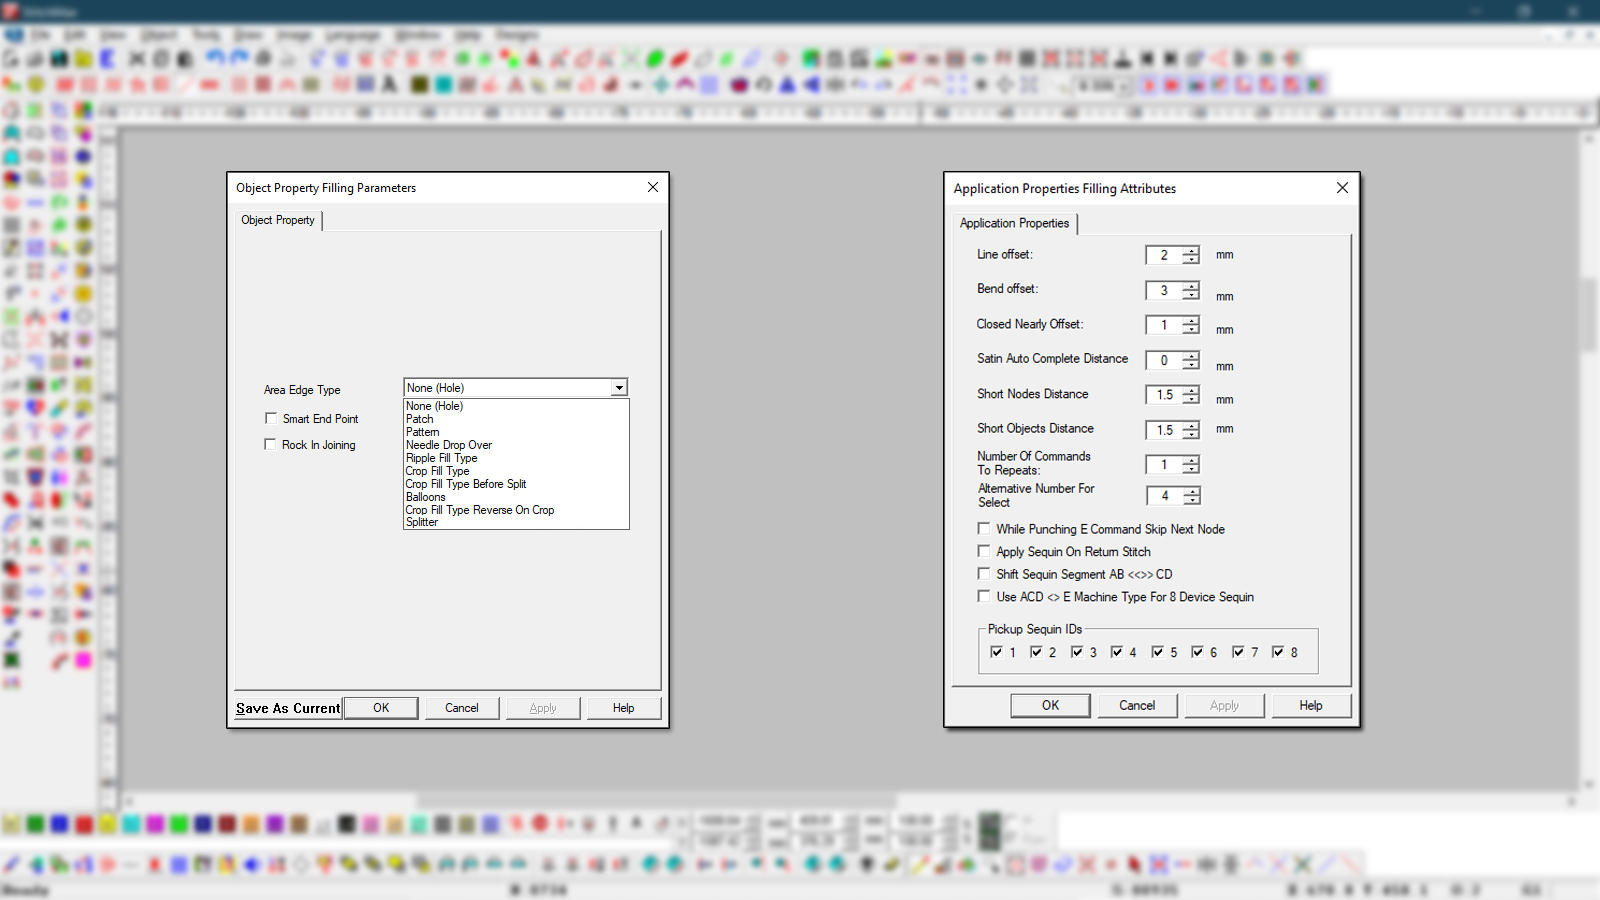Click the Satin Auto Complete Distance field
This screenshot has width=1600, height=900.
click(1163, 361)
